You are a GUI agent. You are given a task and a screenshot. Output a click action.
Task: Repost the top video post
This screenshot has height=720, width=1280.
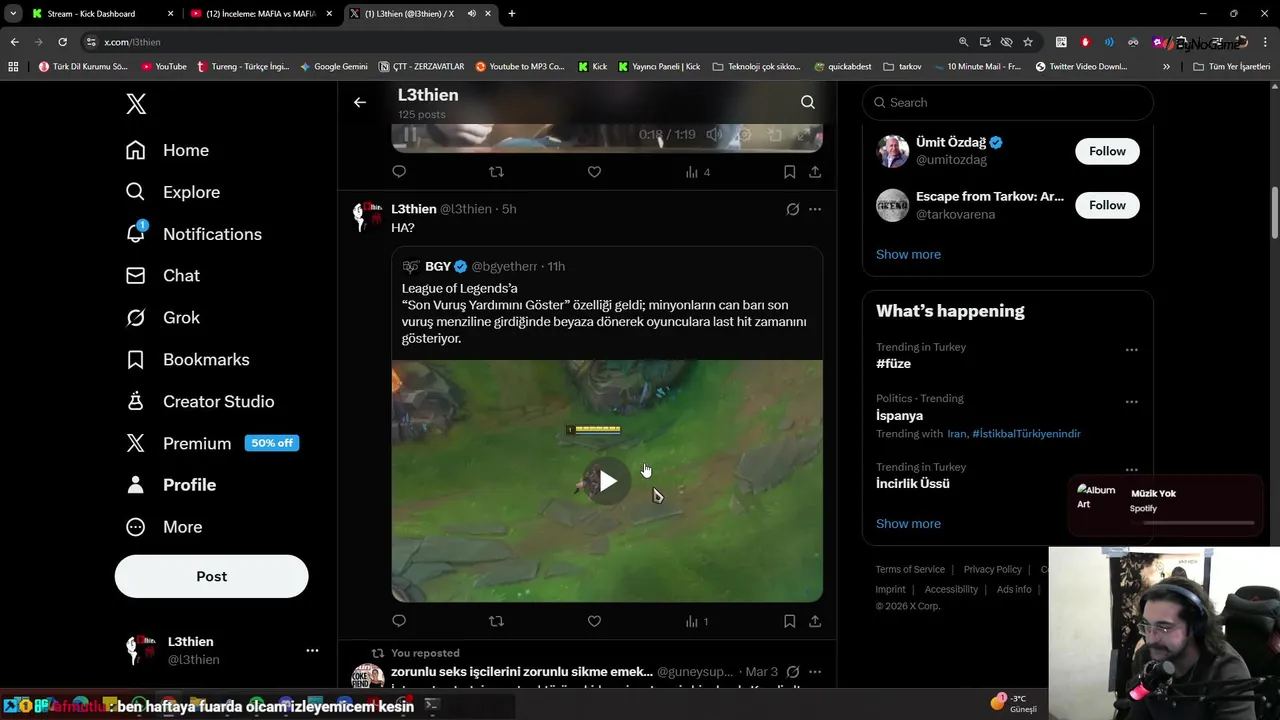496,172
